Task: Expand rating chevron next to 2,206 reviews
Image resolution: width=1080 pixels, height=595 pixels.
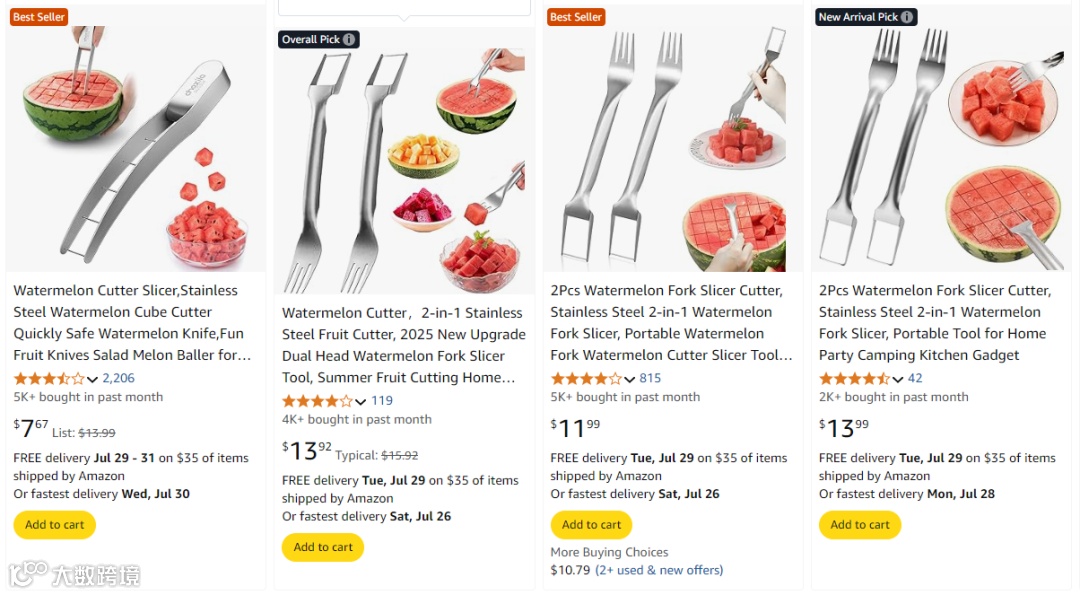Action: tap(92, 379)
